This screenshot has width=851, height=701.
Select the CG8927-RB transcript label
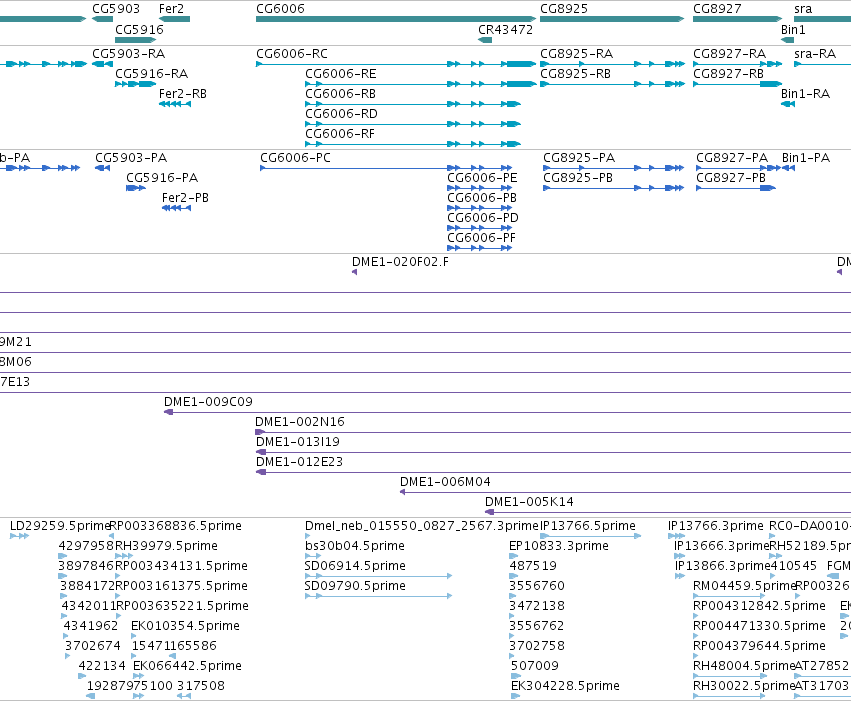tap(728, 74)
